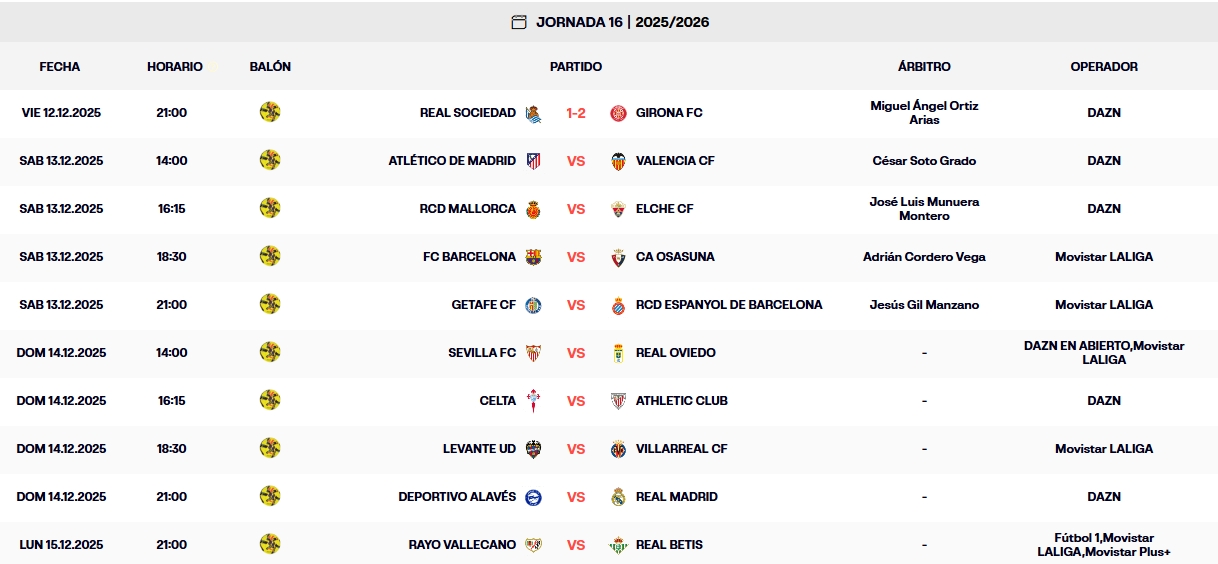Click the FC Barcelona club crest

pyautogui.click(x=534, y=257)
